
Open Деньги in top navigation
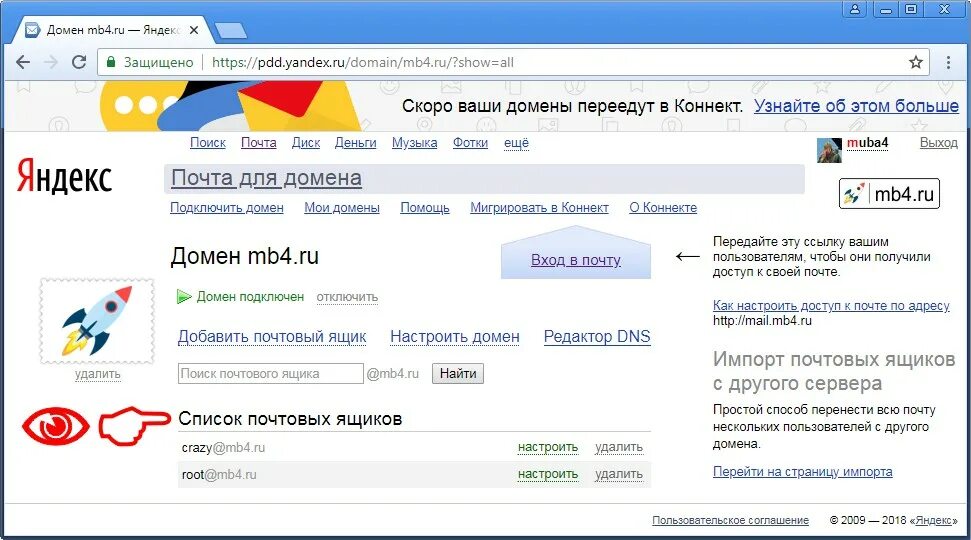pos(355,143)
